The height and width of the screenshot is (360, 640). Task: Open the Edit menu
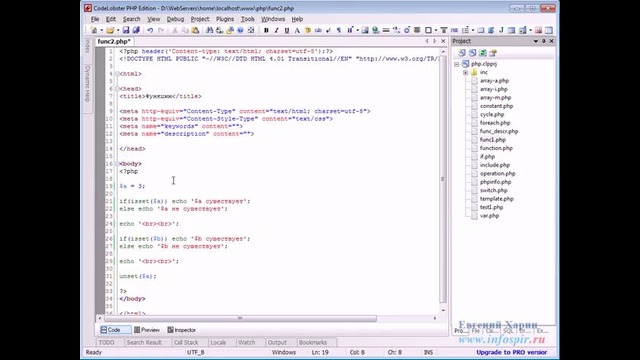click(x=111, y=19)
